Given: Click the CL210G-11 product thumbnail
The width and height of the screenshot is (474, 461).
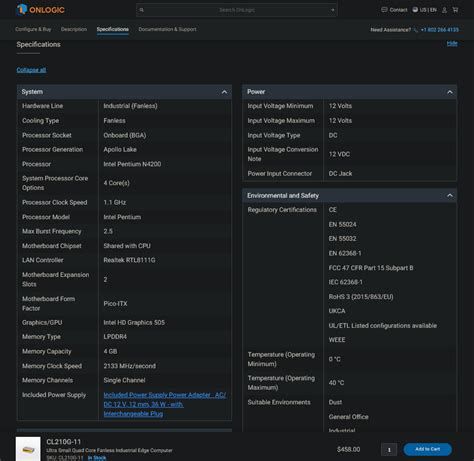Looking at the screenshot, I should tap(28, 449).
